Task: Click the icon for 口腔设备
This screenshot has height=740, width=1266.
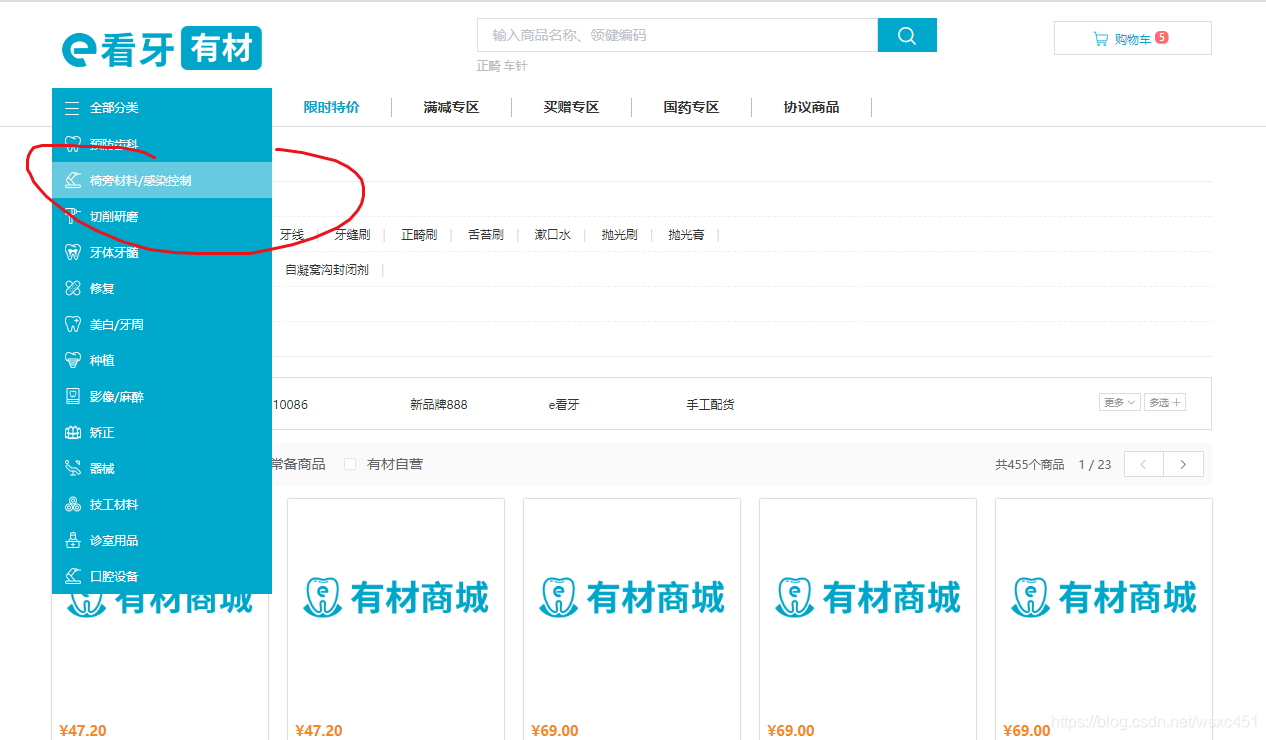Action: 72,576
